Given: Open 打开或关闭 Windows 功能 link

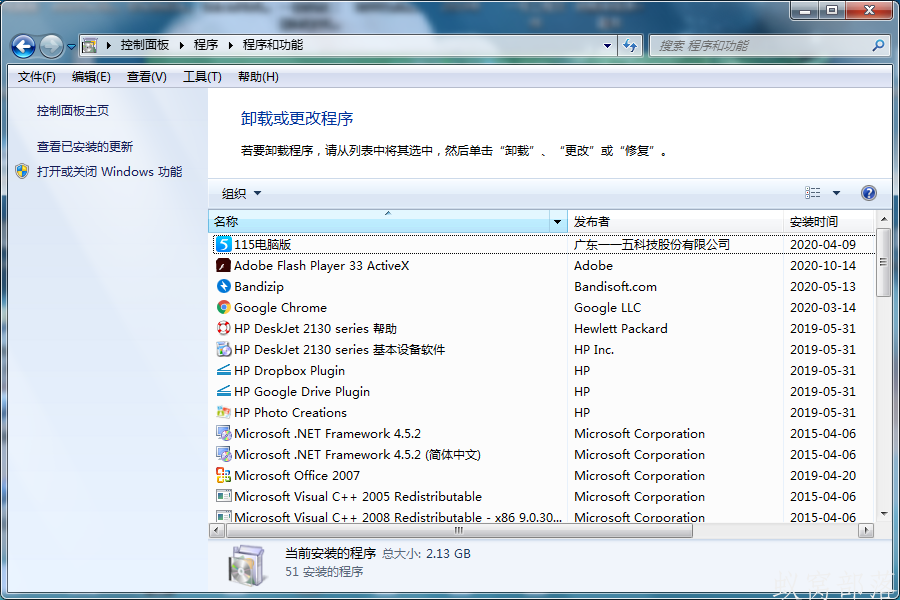Looking at the screenshot, I should (110, 172).
